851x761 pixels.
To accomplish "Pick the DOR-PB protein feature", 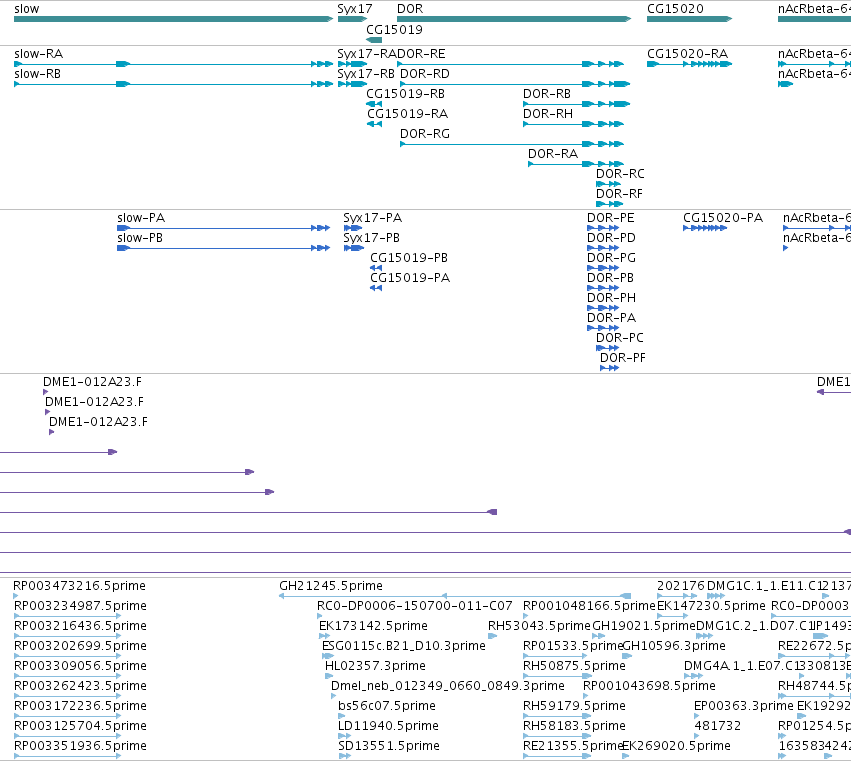I will tap(603, 288).
